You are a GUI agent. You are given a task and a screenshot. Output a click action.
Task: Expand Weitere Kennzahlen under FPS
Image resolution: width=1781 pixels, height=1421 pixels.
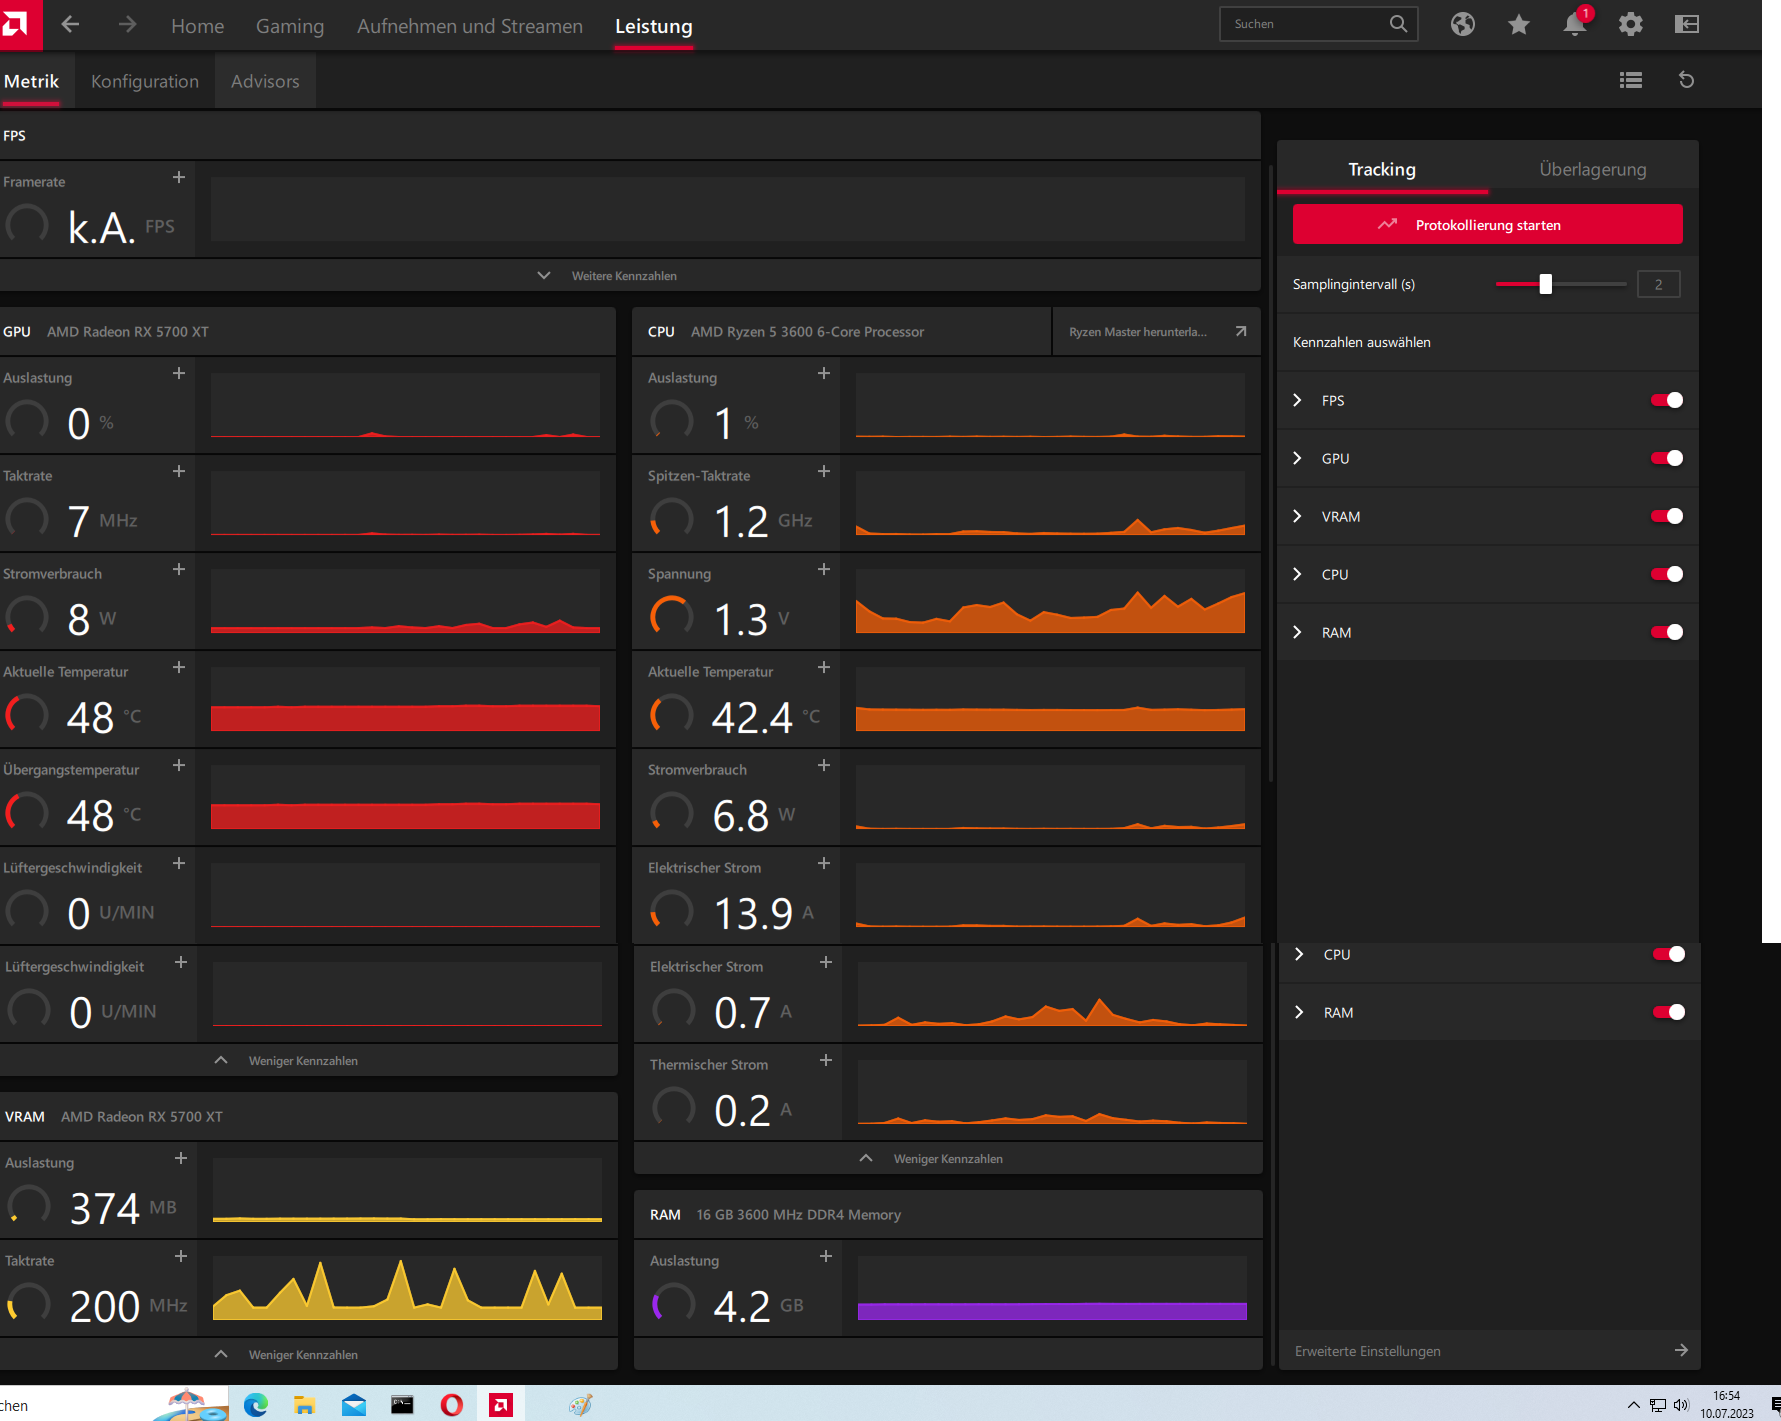[x=609, y=276]
